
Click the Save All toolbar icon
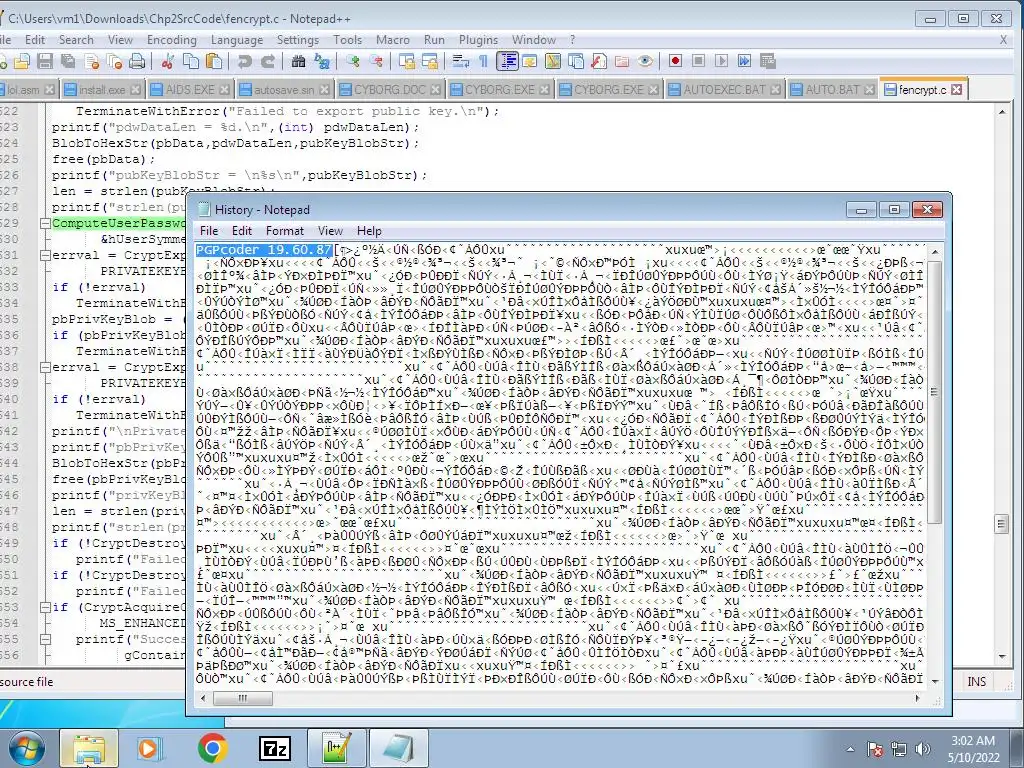[67, 61]
